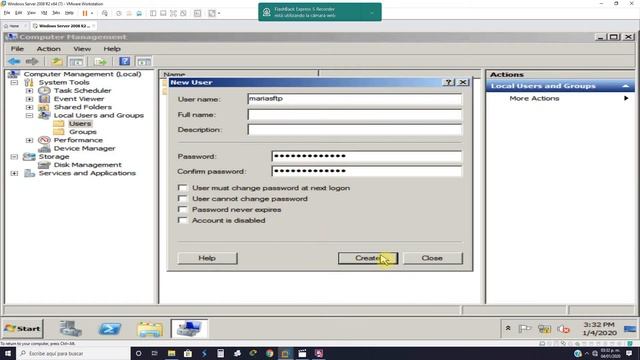Click the Full name input field
This screenshot has width=640, height=360.
tap(355, 115)
